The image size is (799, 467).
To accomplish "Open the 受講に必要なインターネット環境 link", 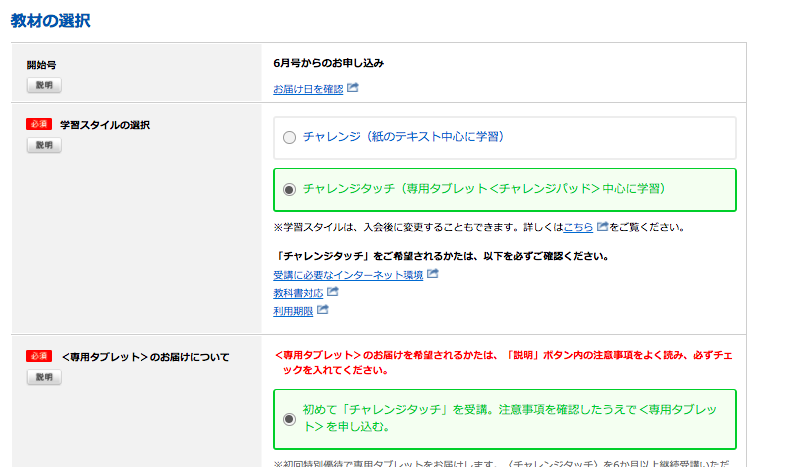I will click(348, 275).
